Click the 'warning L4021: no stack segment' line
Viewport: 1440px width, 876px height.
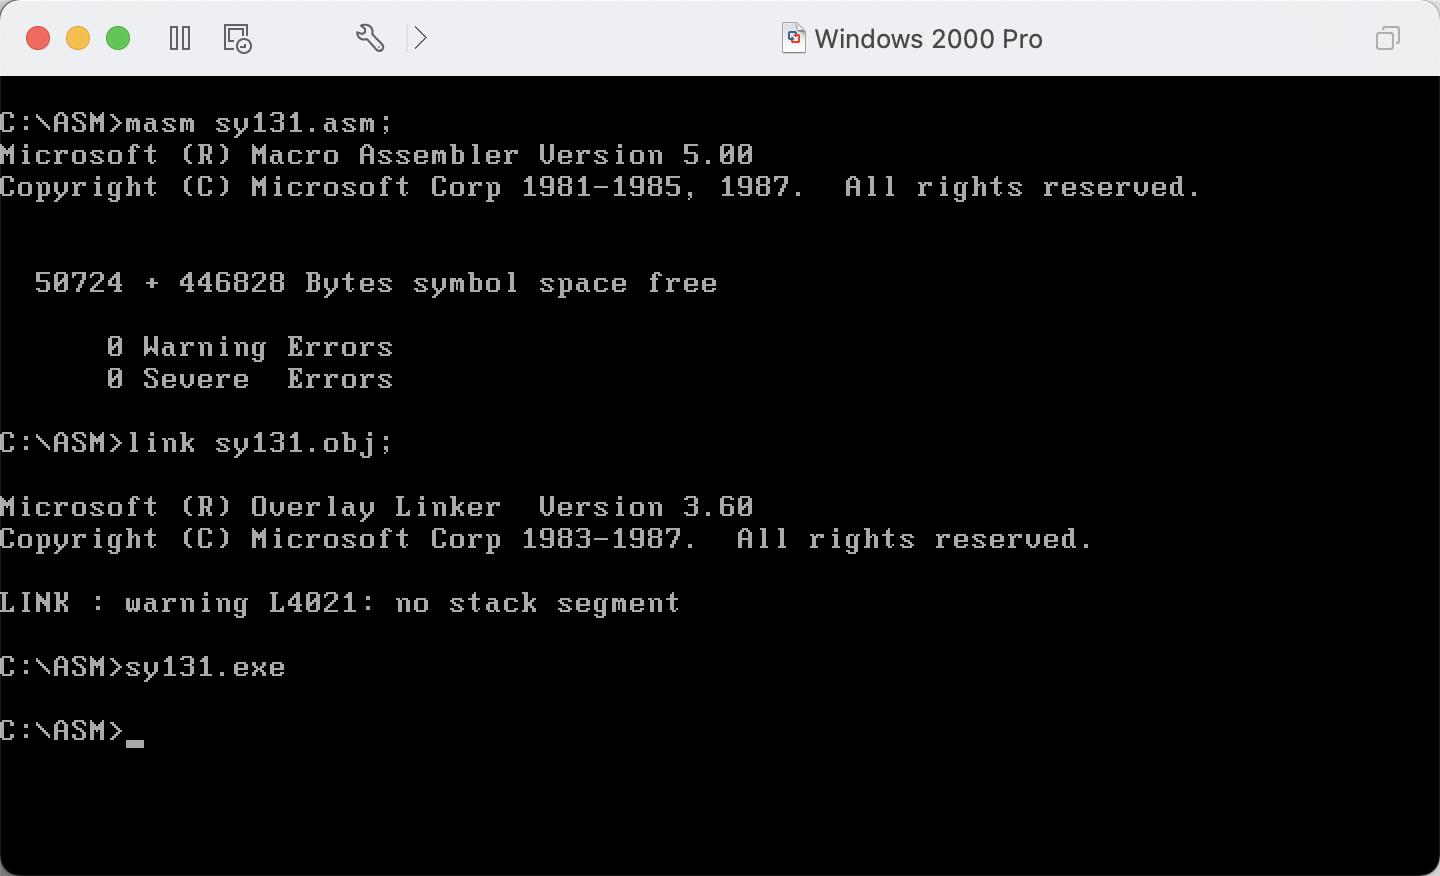[x=340, y=603]
